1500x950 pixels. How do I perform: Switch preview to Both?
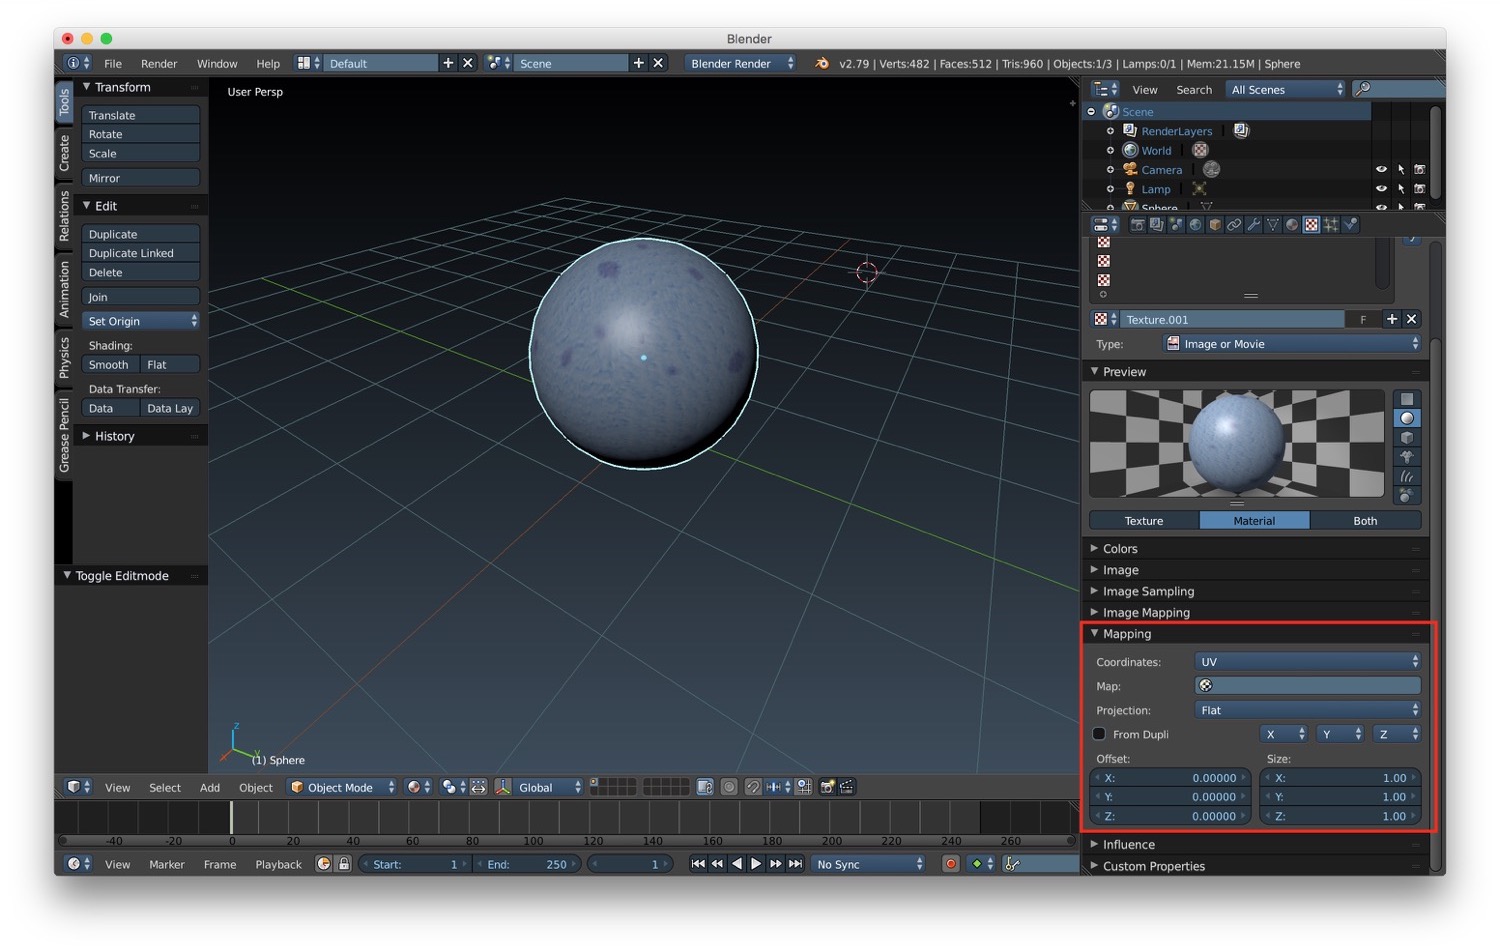point(1365,521)
